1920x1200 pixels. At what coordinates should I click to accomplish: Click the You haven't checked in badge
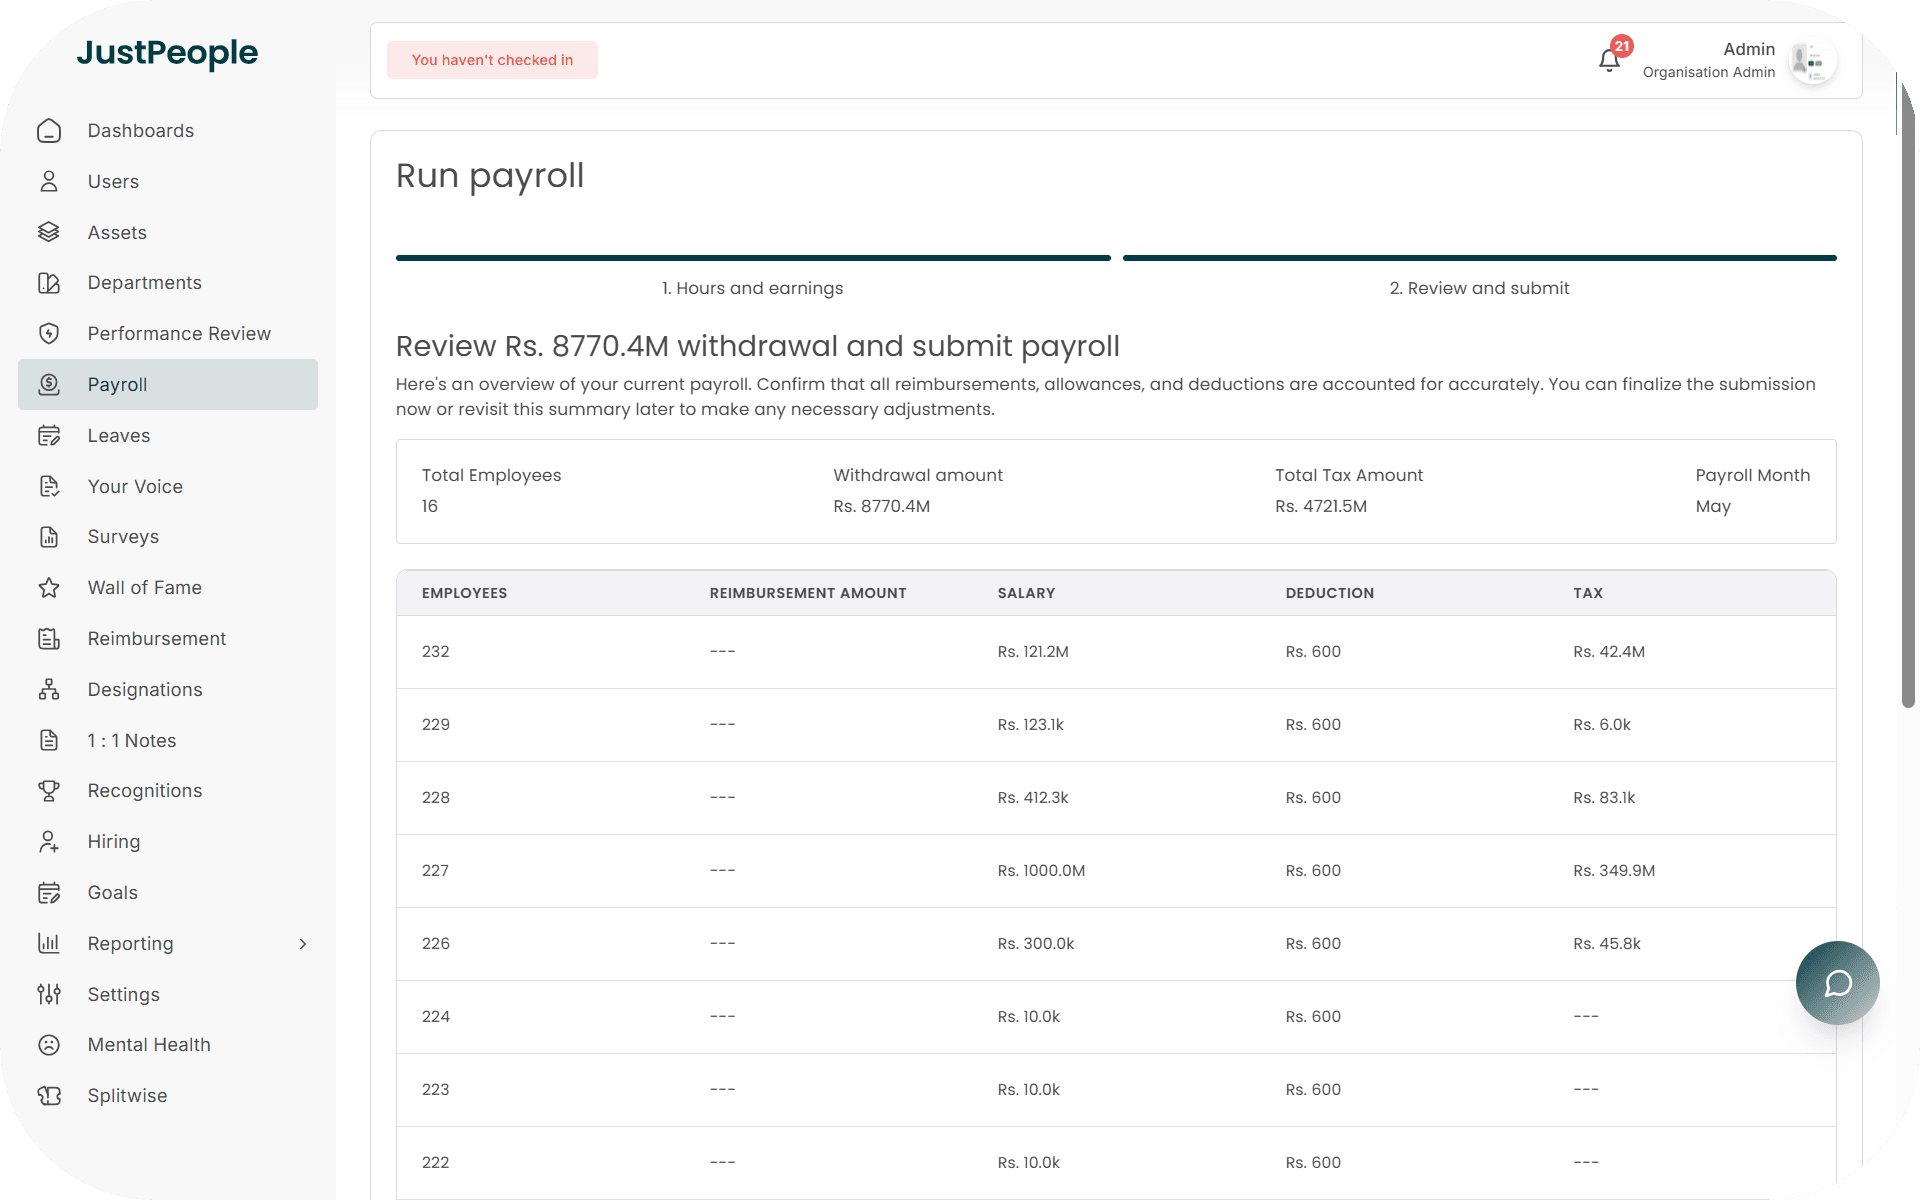tap(492, 60)
